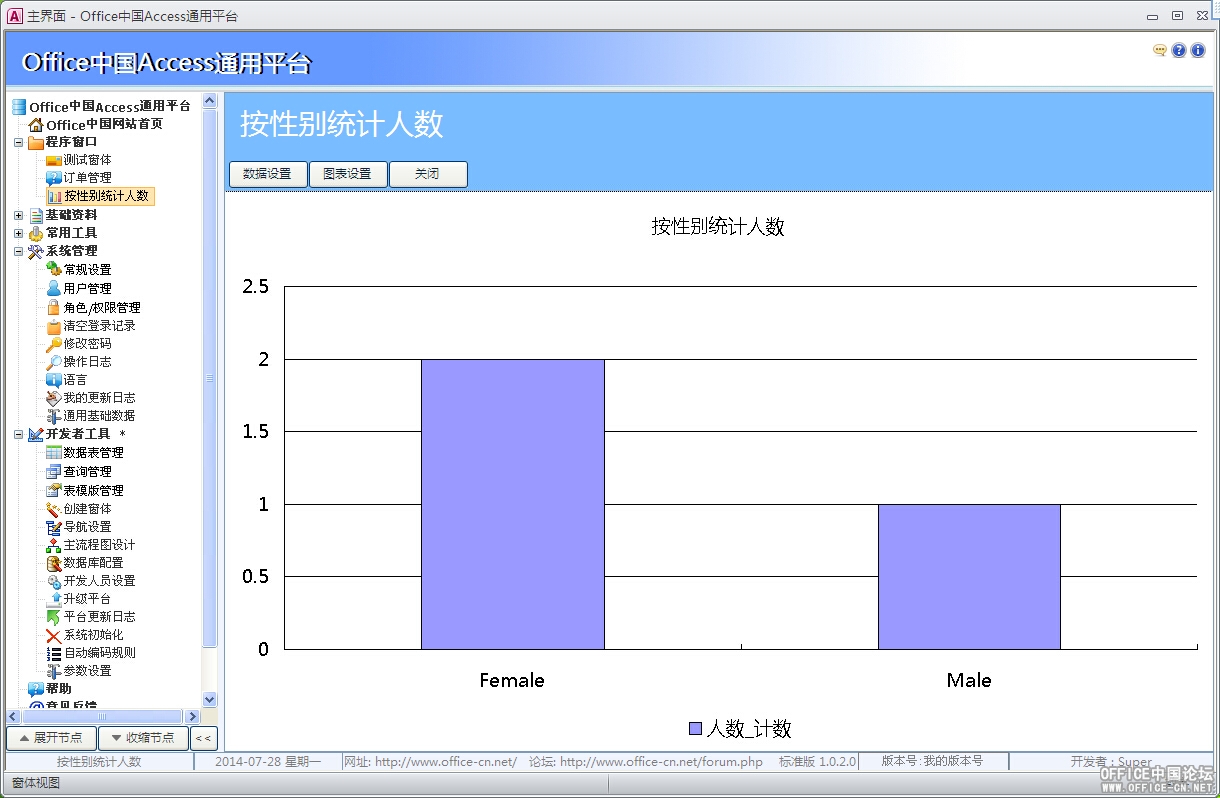Click the 角色/权限管理 lock icon
The height and width of the screenshot is (798, 1220).
tap(54, 307)
